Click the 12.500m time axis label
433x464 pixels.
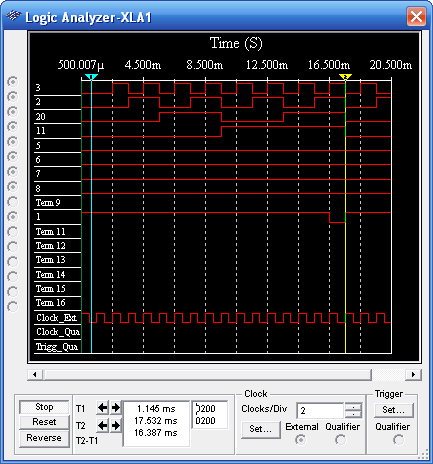pyautogui.click(x=267, y=65)
